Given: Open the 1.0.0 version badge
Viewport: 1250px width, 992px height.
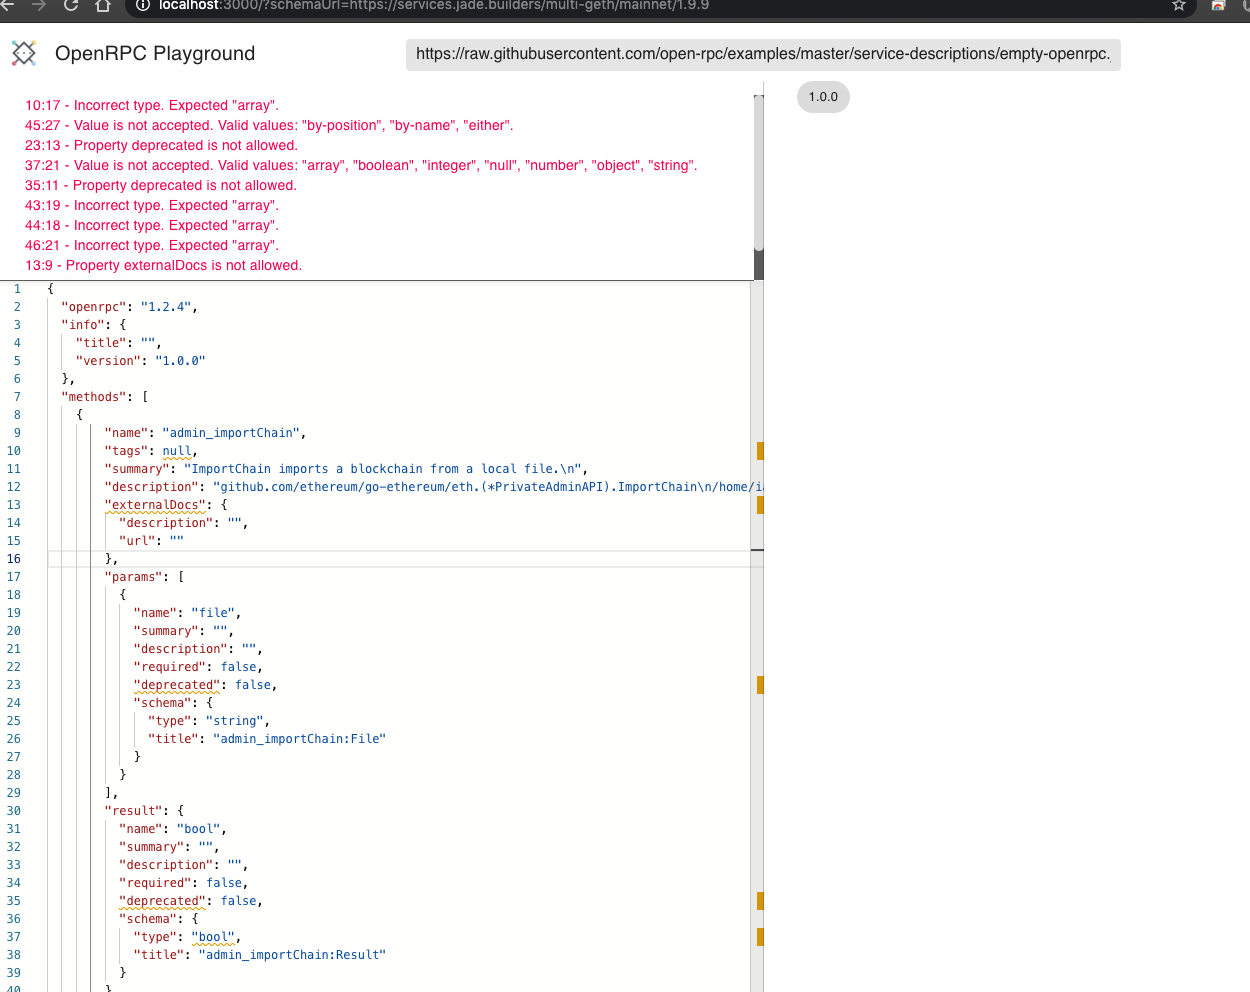Looking at the screenshot, I should click(822, 97).
